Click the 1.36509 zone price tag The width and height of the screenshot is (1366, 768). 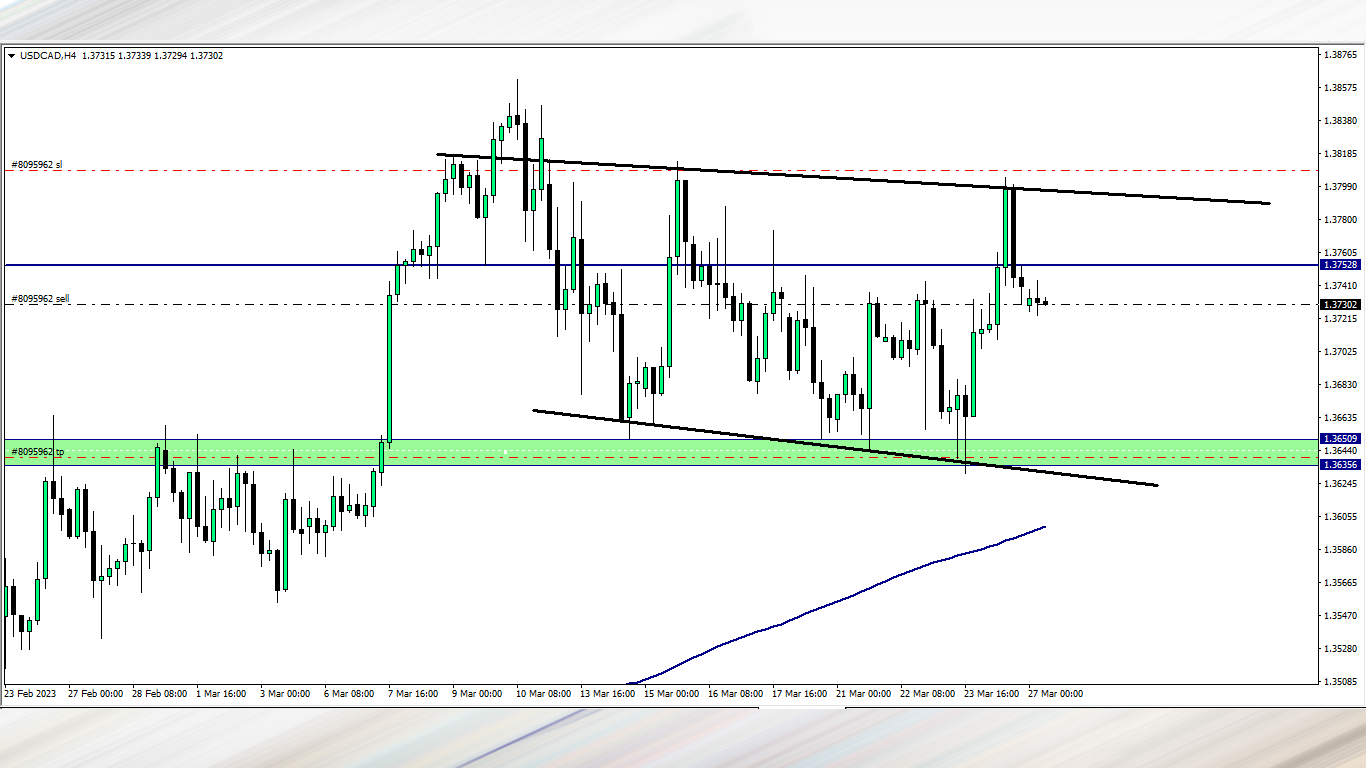click(x=1340, y=438)
